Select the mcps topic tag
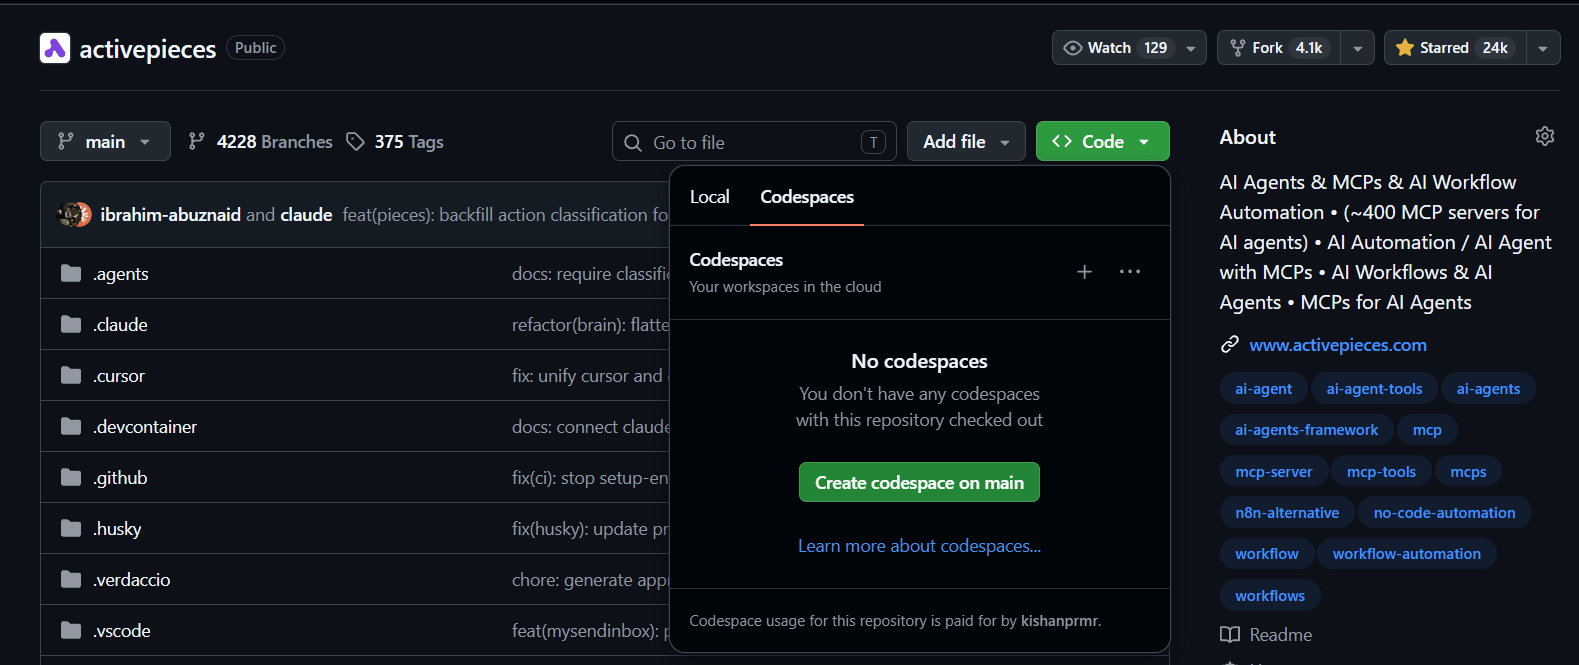Viewport: 1579px width, 665px height. click(1468, 472)
